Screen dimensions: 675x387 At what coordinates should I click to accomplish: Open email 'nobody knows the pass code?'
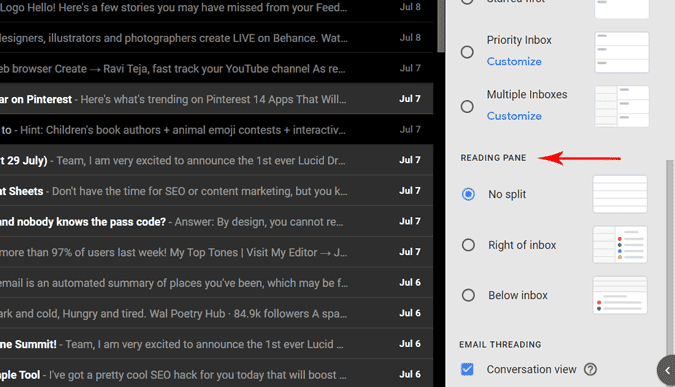tap(217, 221)
